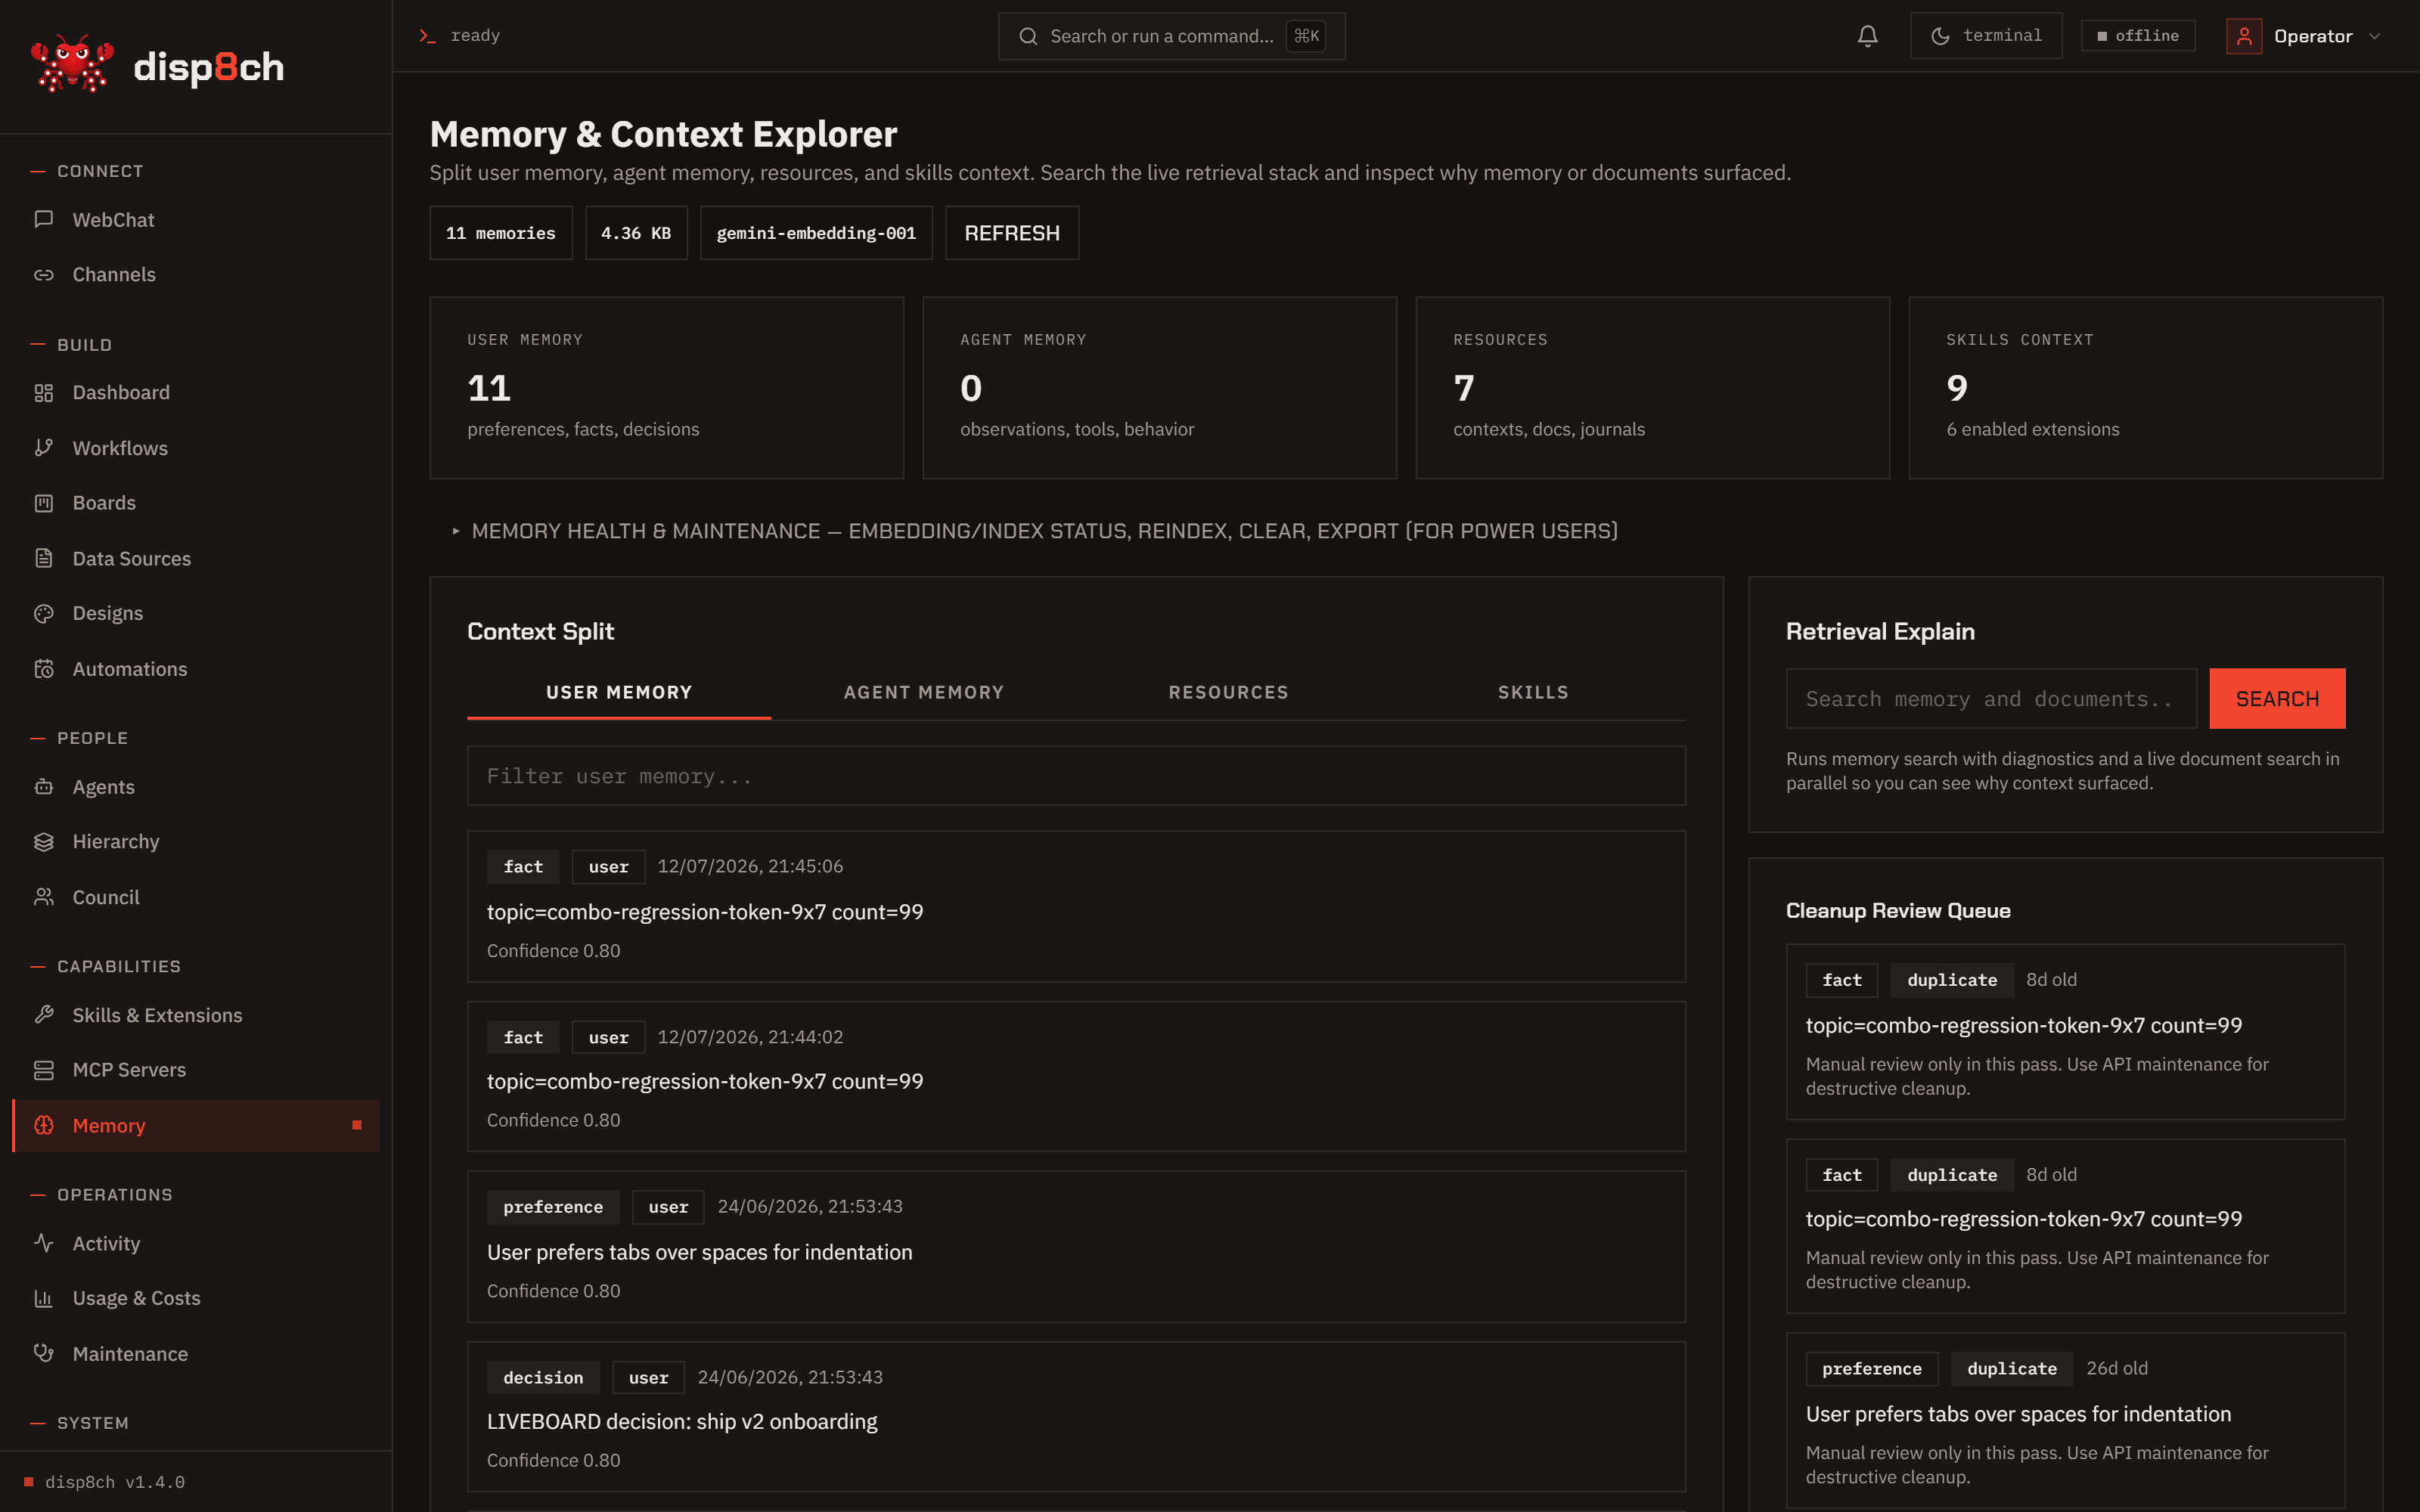Click the Activity pulse icon

44,1243
